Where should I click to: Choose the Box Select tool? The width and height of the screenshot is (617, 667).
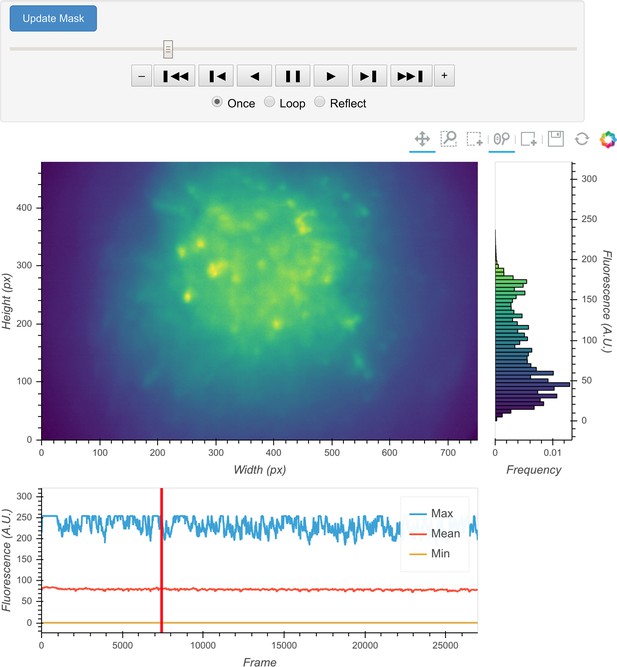point(474,139)
